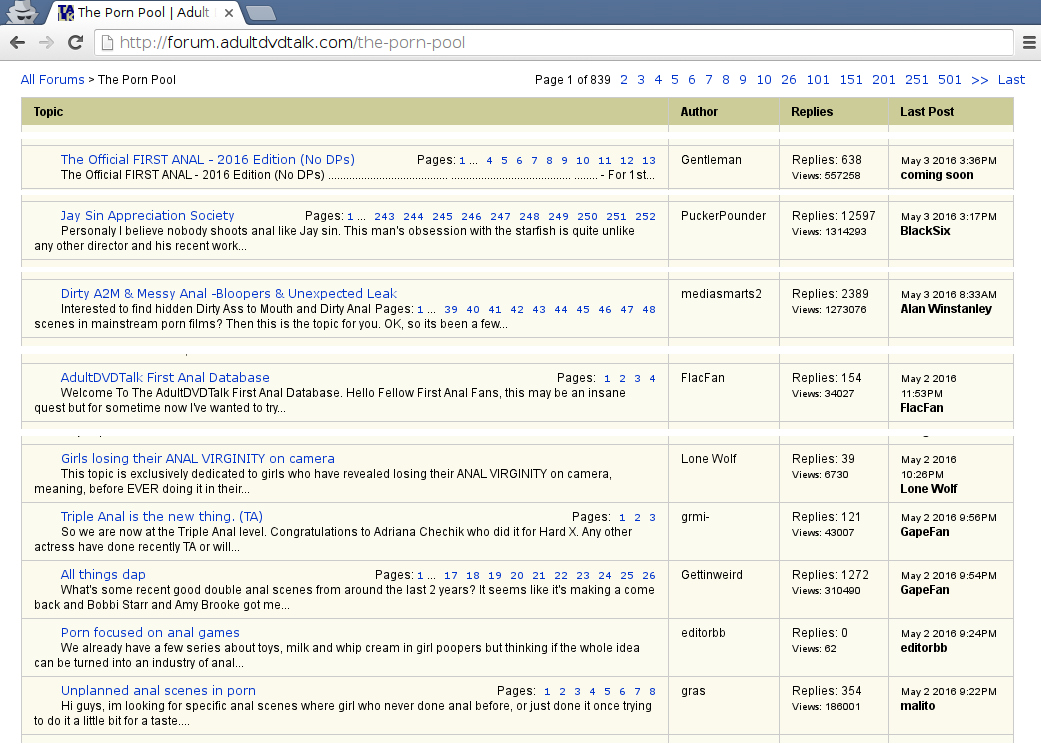Open page 3 of grmi-'s topic
The image size is (1041, 745).
click(x=653, y=517)
